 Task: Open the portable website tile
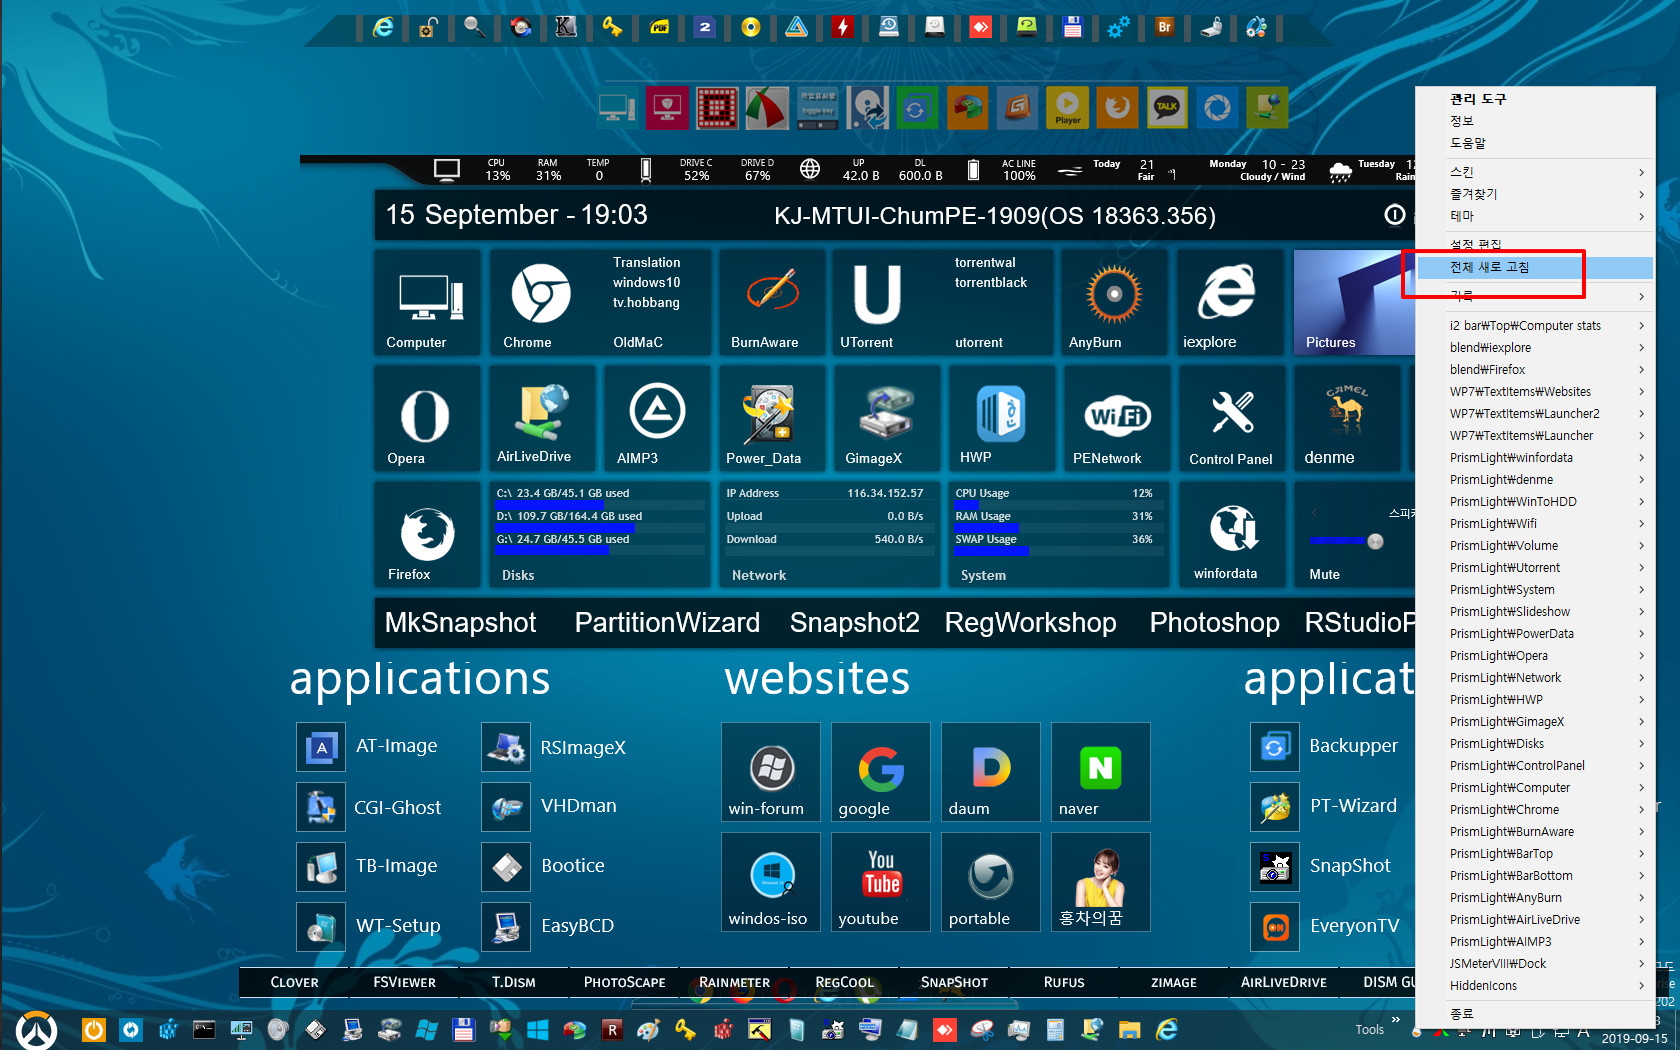990,882
